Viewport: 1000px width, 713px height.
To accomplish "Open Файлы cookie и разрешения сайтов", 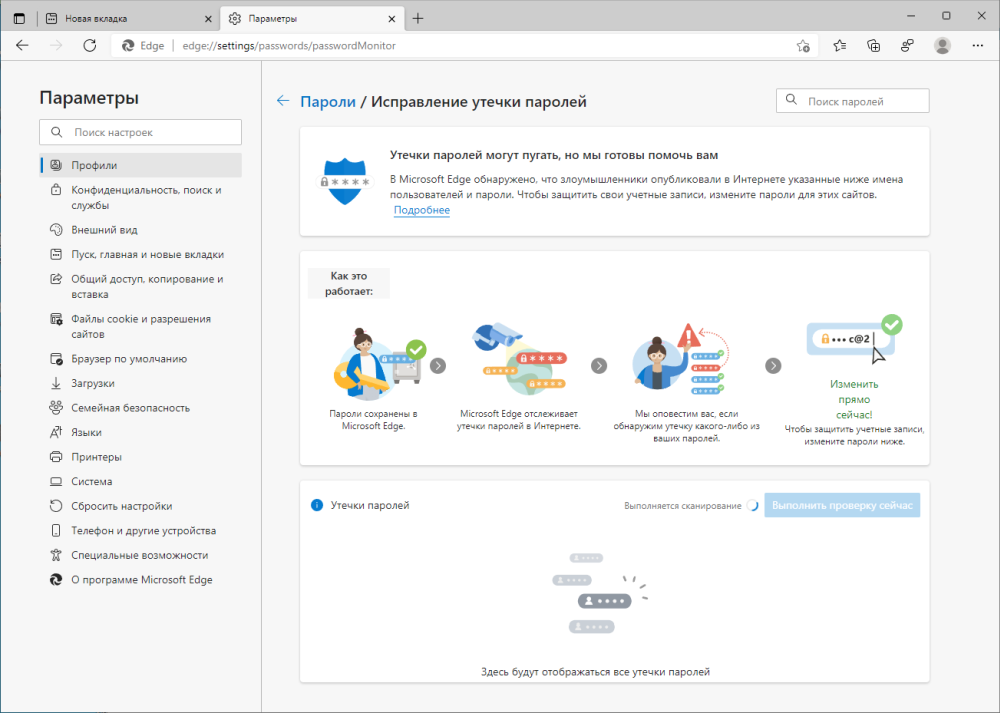I will point(140,327).
